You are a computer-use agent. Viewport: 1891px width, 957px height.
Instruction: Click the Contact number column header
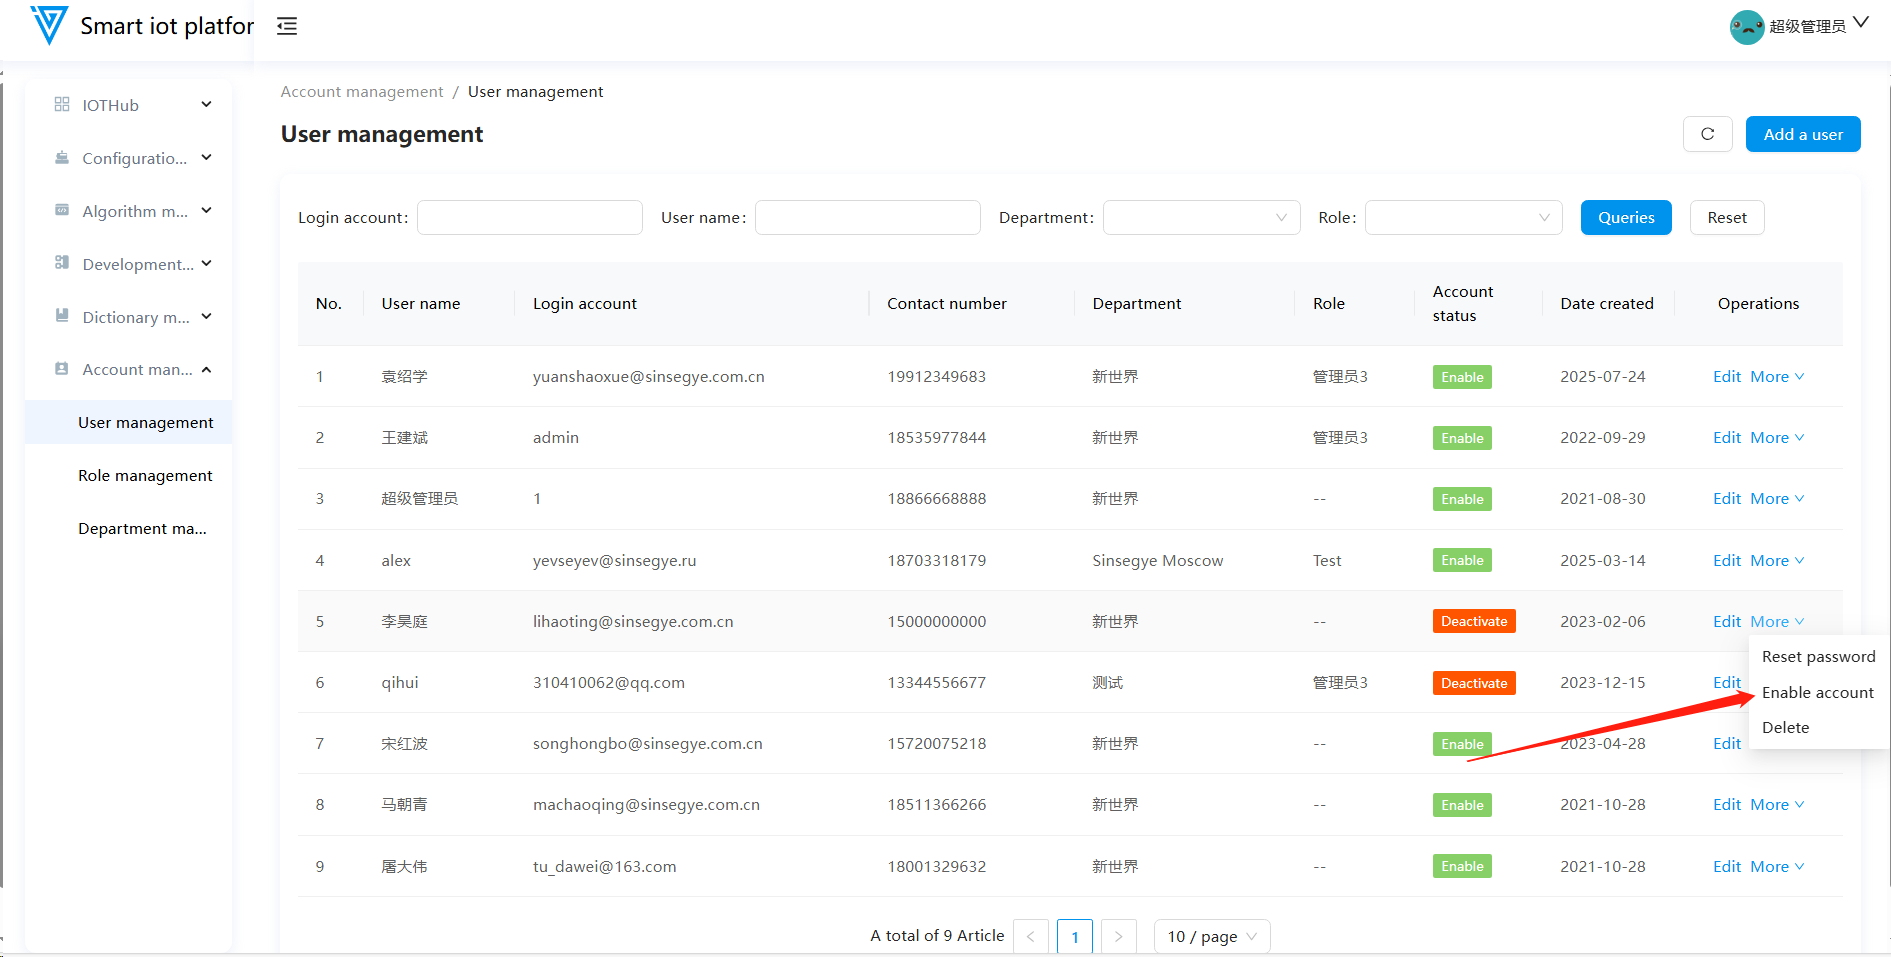(947, 304)
